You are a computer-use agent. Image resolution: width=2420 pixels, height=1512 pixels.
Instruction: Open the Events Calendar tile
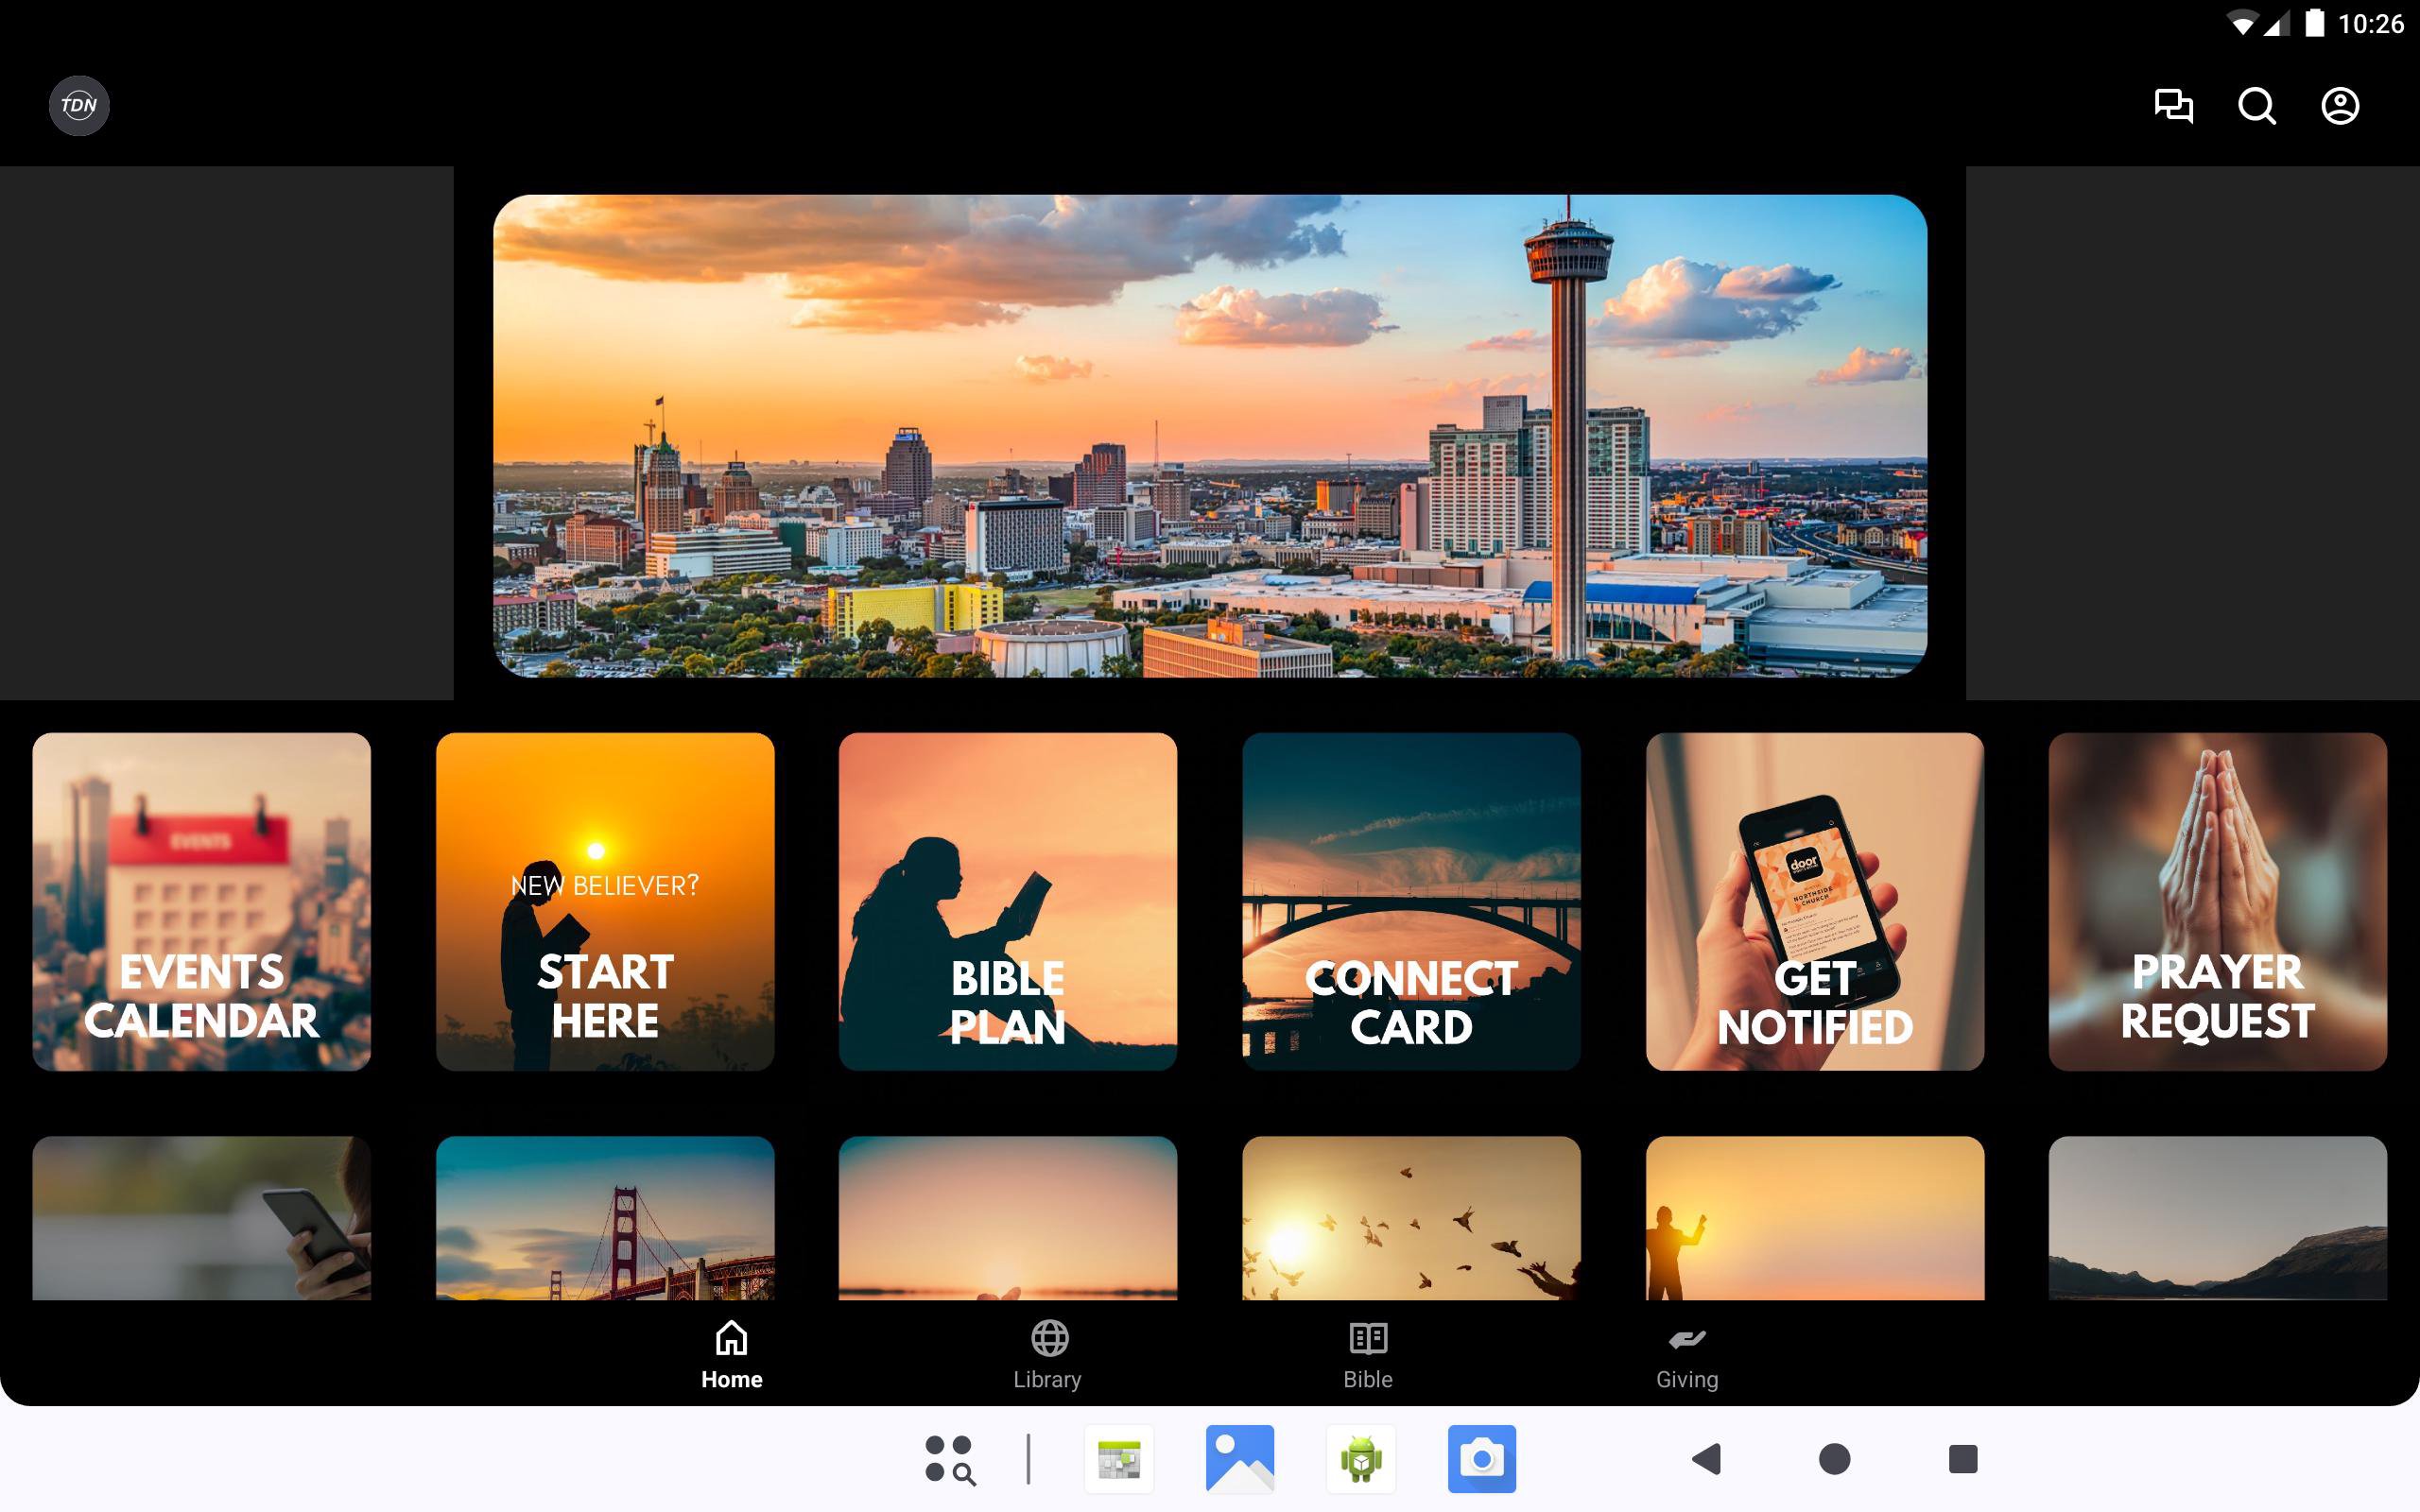click(201, 901)
